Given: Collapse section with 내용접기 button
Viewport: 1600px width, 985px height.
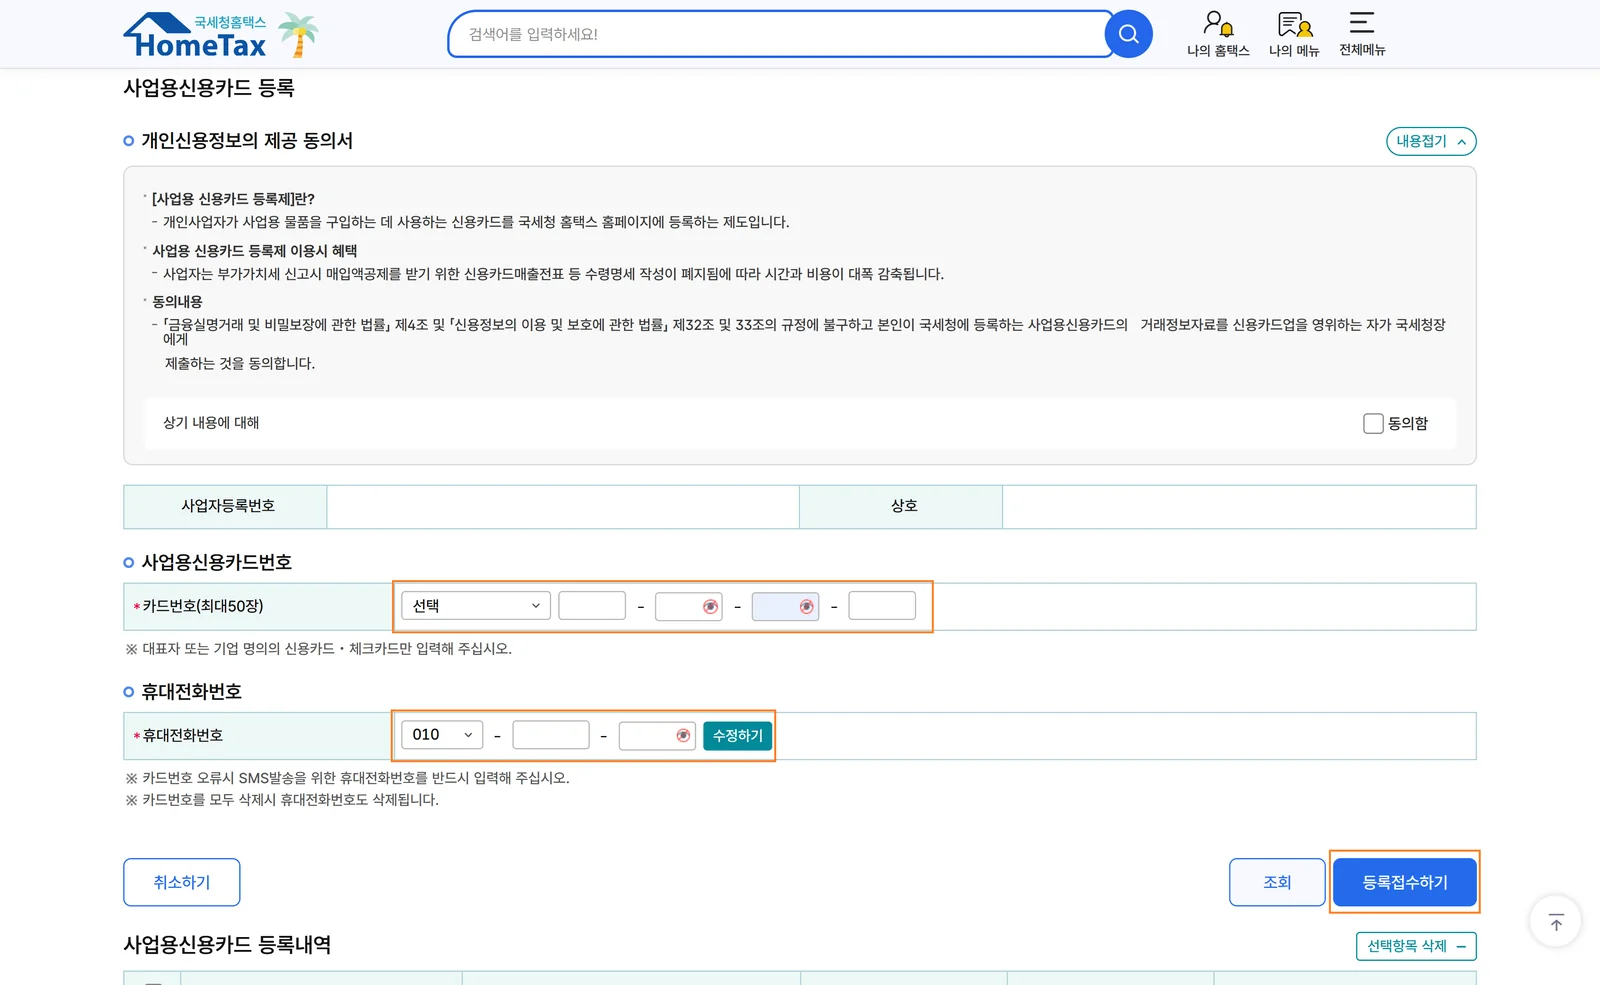Looking at the screenshot, I should tap(1431, 141).
